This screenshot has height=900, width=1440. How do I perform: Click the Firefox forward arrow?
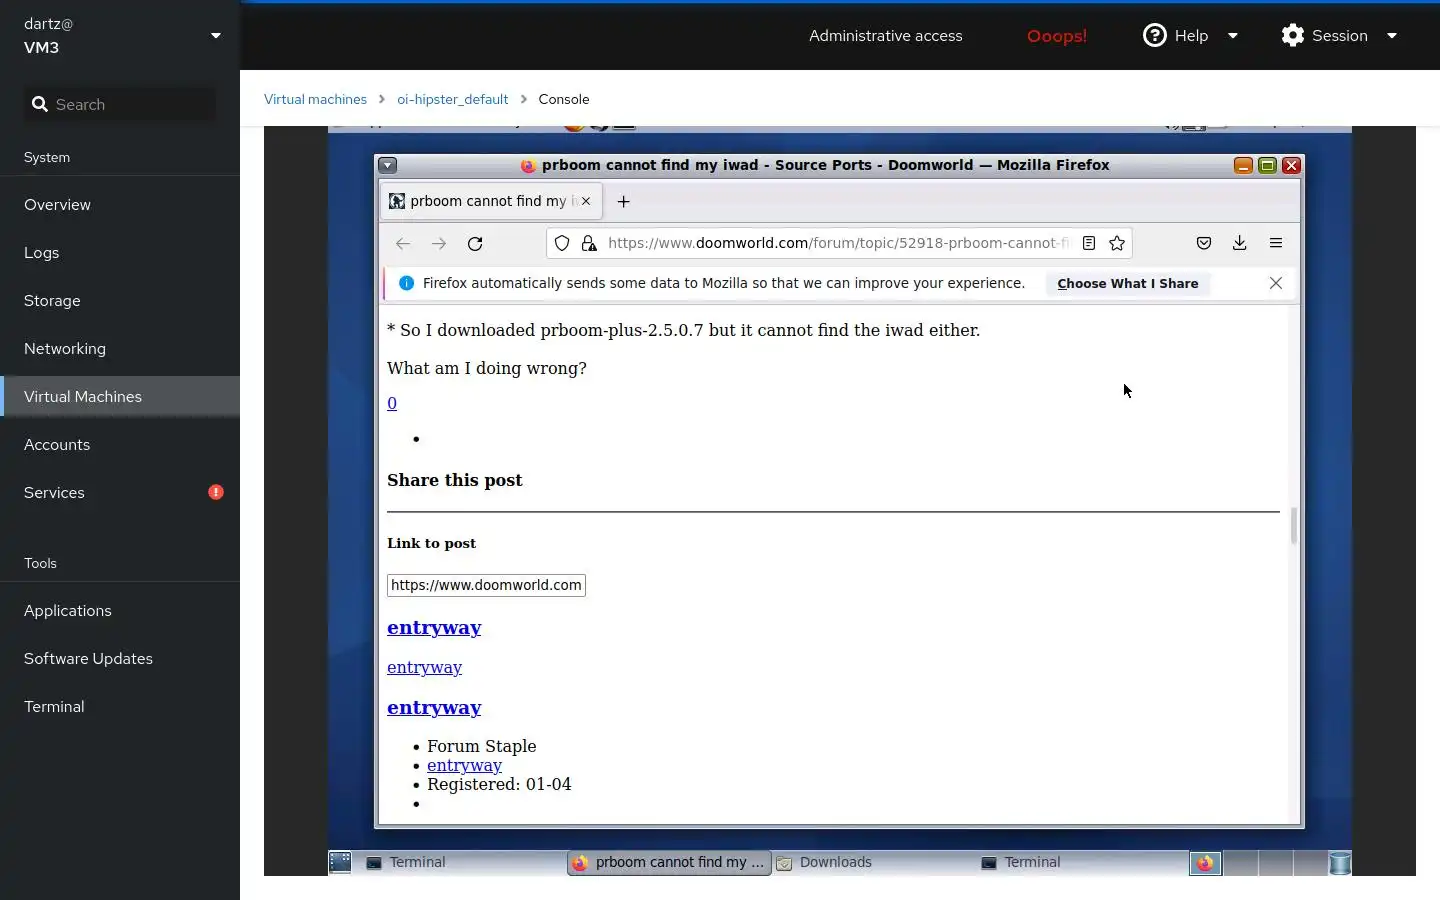[439, 243]
